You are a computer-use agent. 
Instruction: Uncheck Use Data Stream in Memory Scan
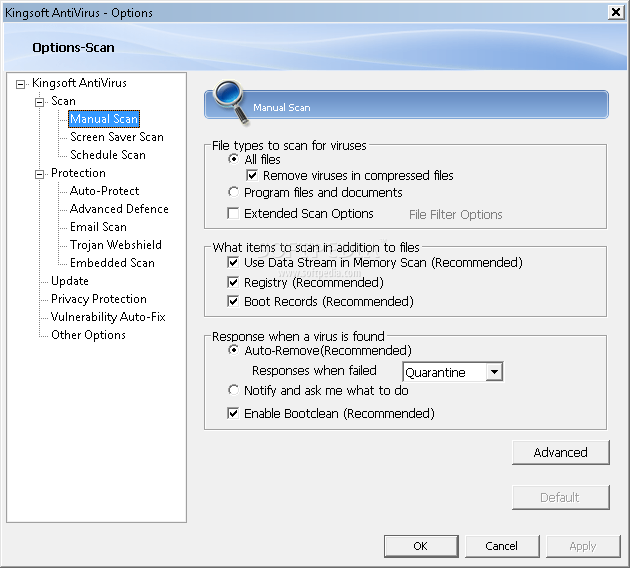coord(233,262)
